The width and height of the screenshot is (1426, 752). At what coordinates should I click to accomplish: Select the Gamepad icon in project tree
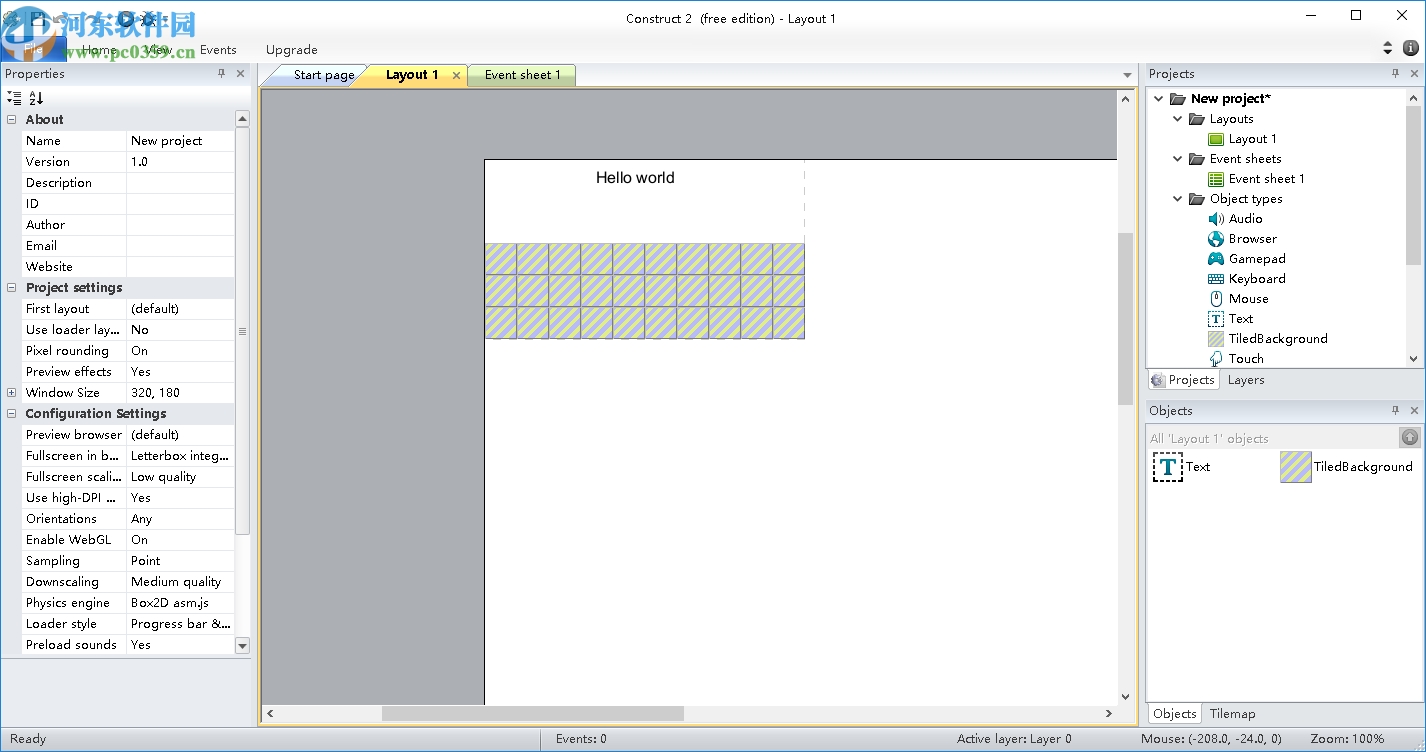[x=1216, y=259]
